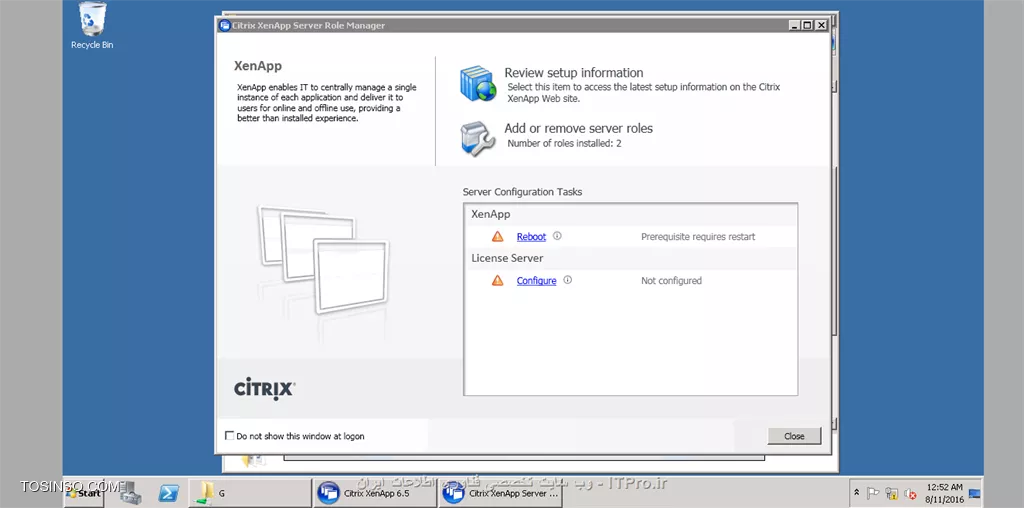Image resolution: width=1024 pixels, height=508 pixels.
Task: Open the Windows Start button
Action: 84,493
